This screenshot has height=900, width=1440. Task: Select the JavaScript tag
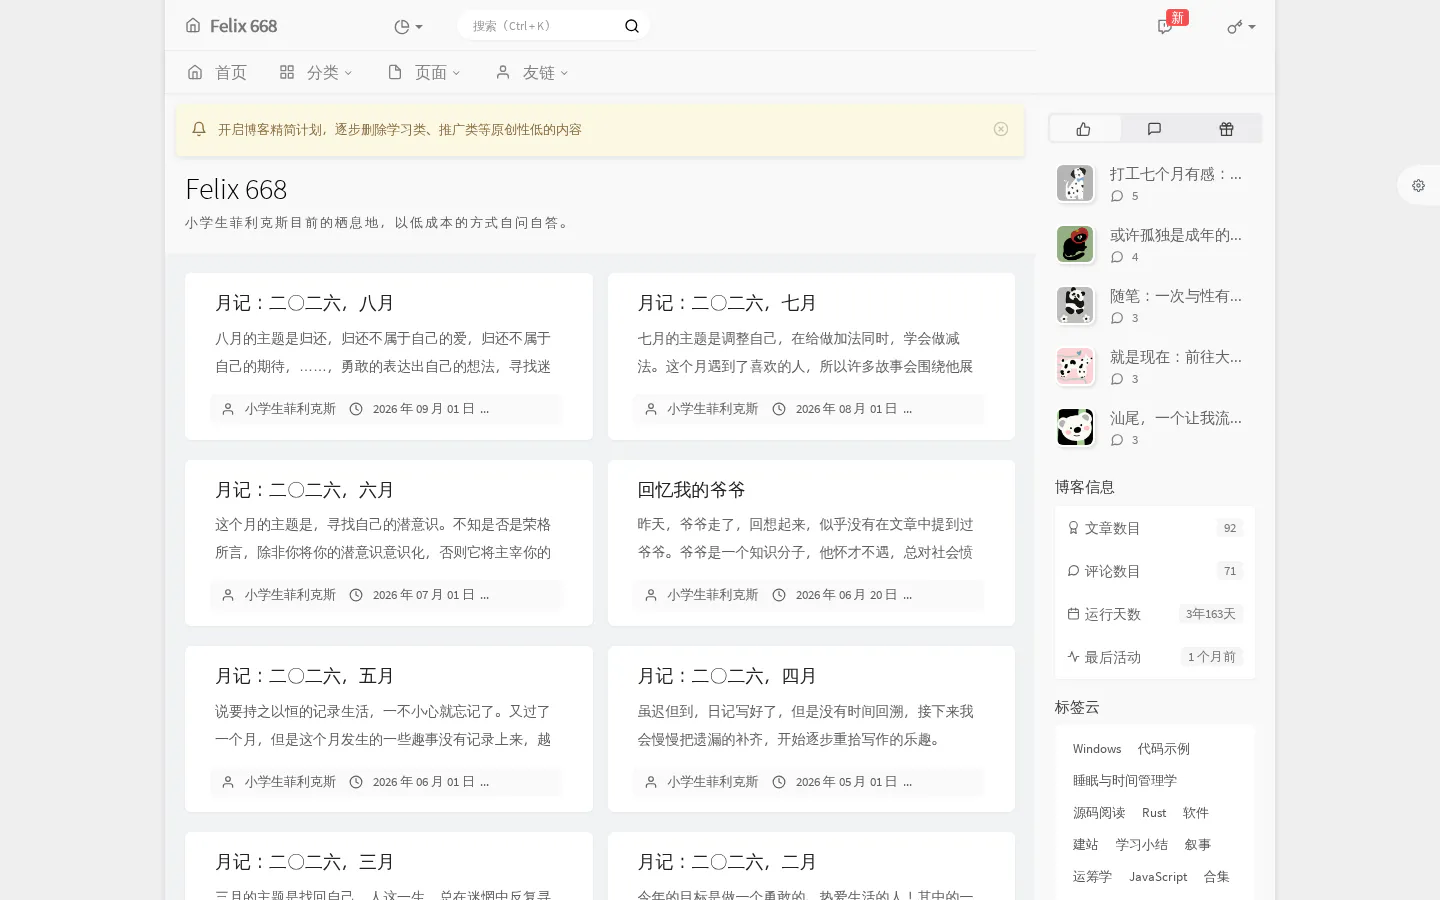click(1158, 877)
